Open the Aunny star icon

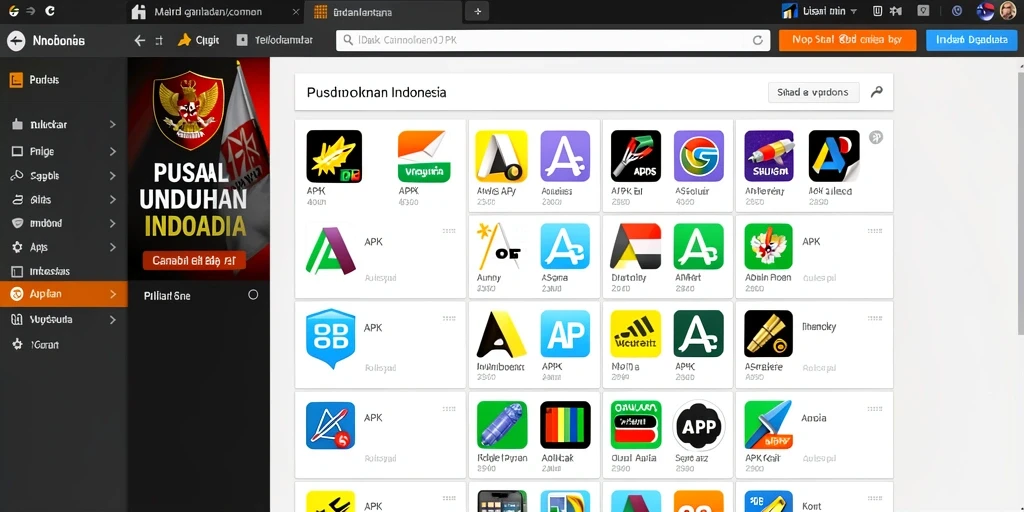pyautogui.click(x=501, y=247)
